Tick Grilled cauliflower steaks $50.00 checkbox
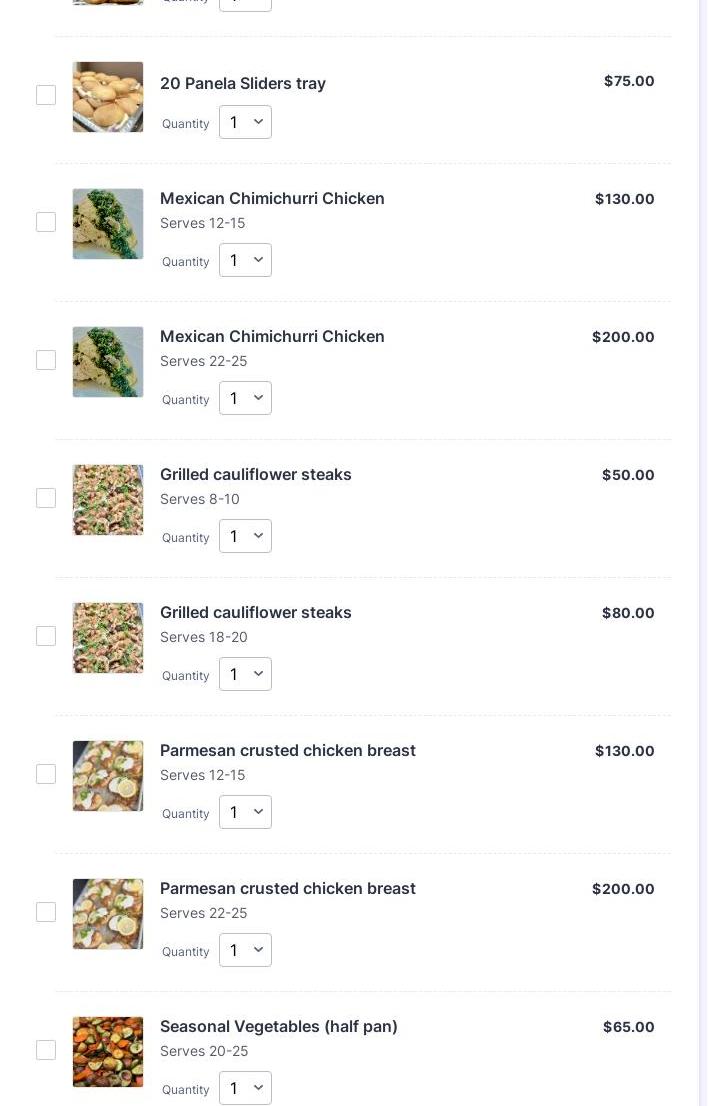Viewport: 710px width, 1106px height. (x=46, y=498)
